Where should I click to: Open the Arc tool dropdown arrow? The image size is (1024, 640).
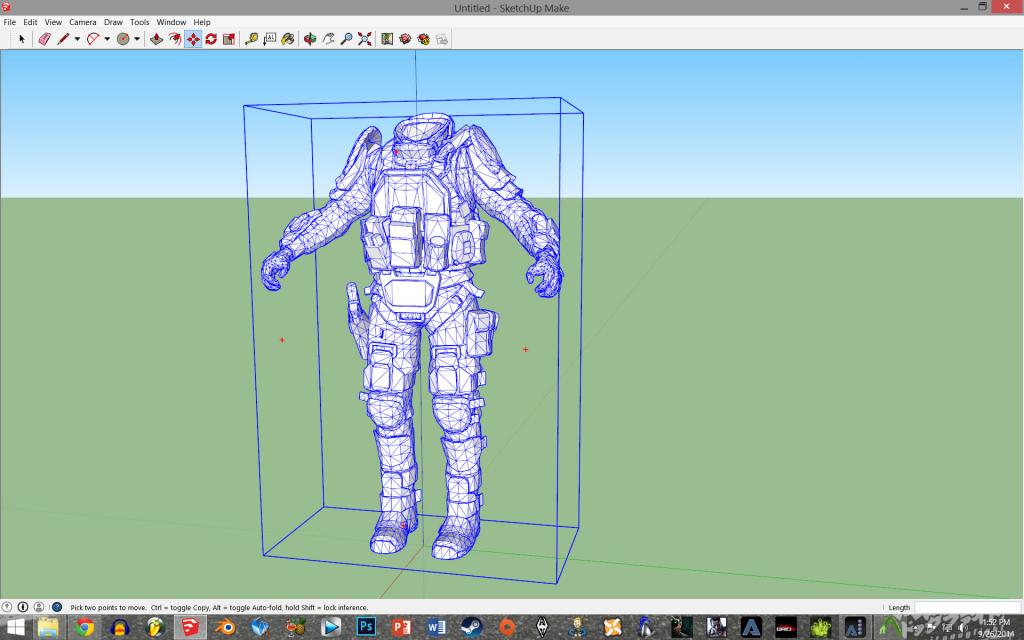pyautogui.click(x=107, y=39)
